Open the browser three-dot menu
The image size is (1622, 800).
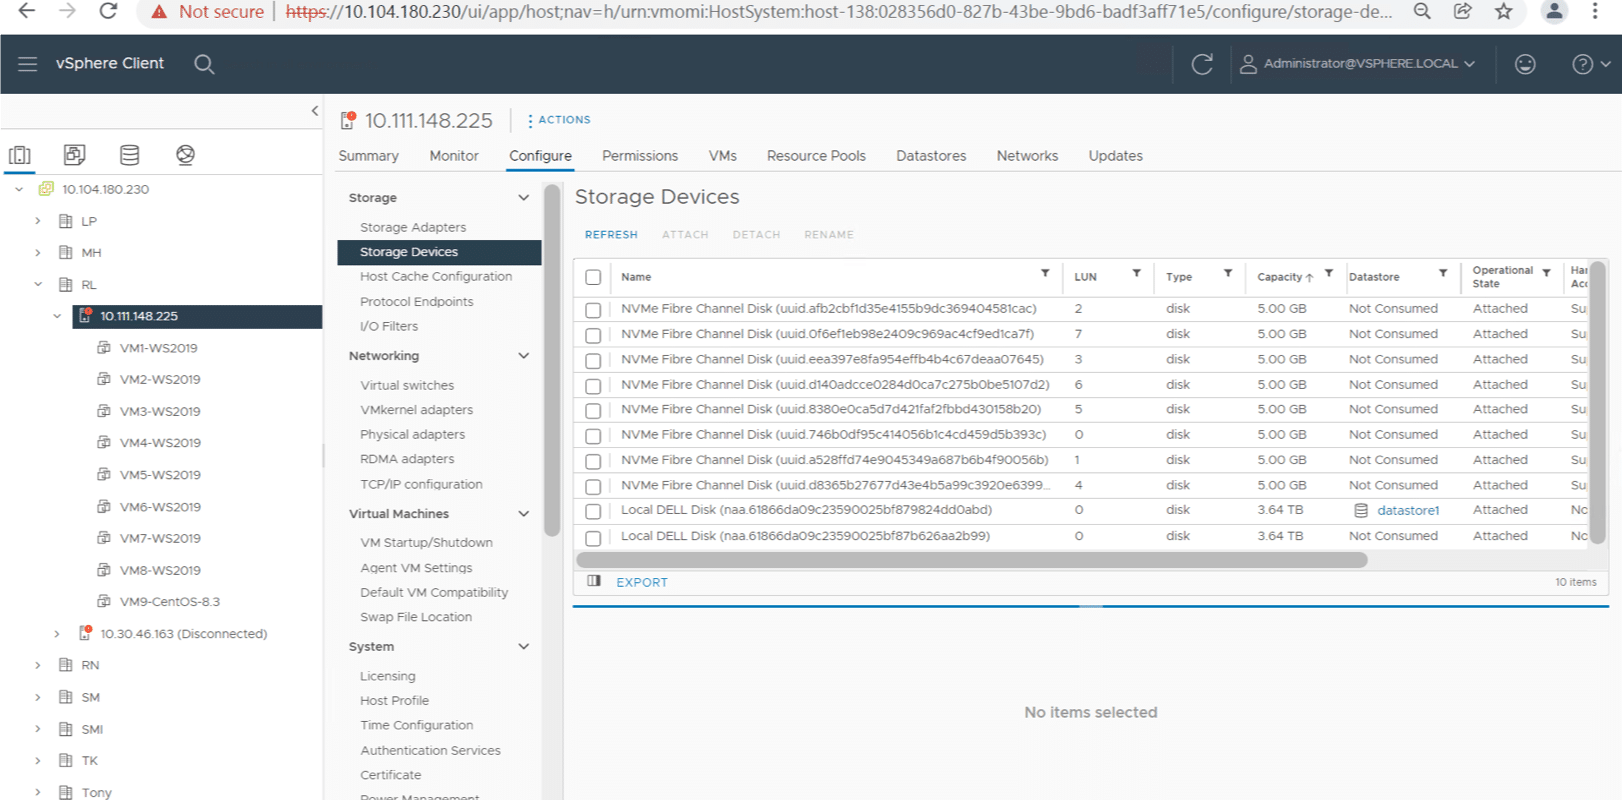pyautogui.click(x=1595, y=11)
